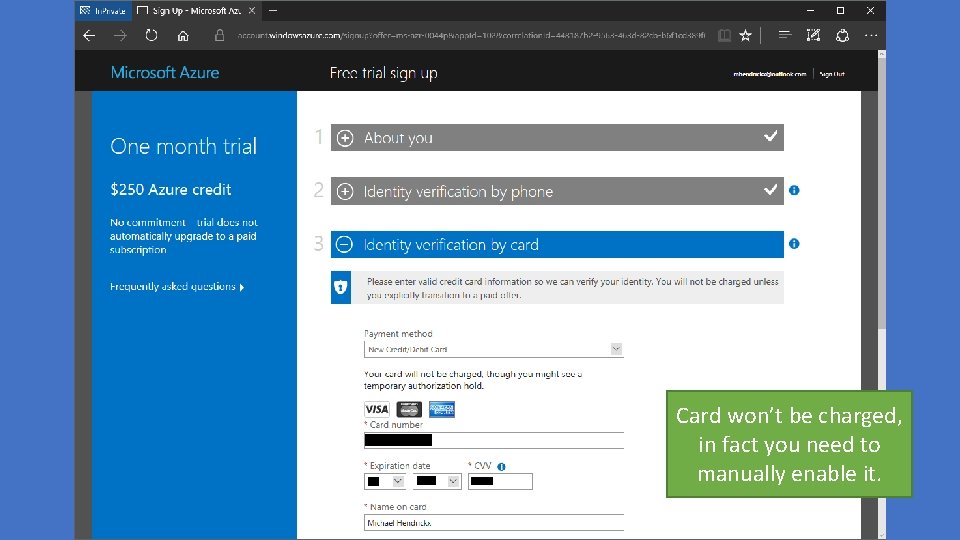This screenshot has height=540, width=960.
Task: Click the shield icon beside credit card notice
Action: (x=341, y=287)
